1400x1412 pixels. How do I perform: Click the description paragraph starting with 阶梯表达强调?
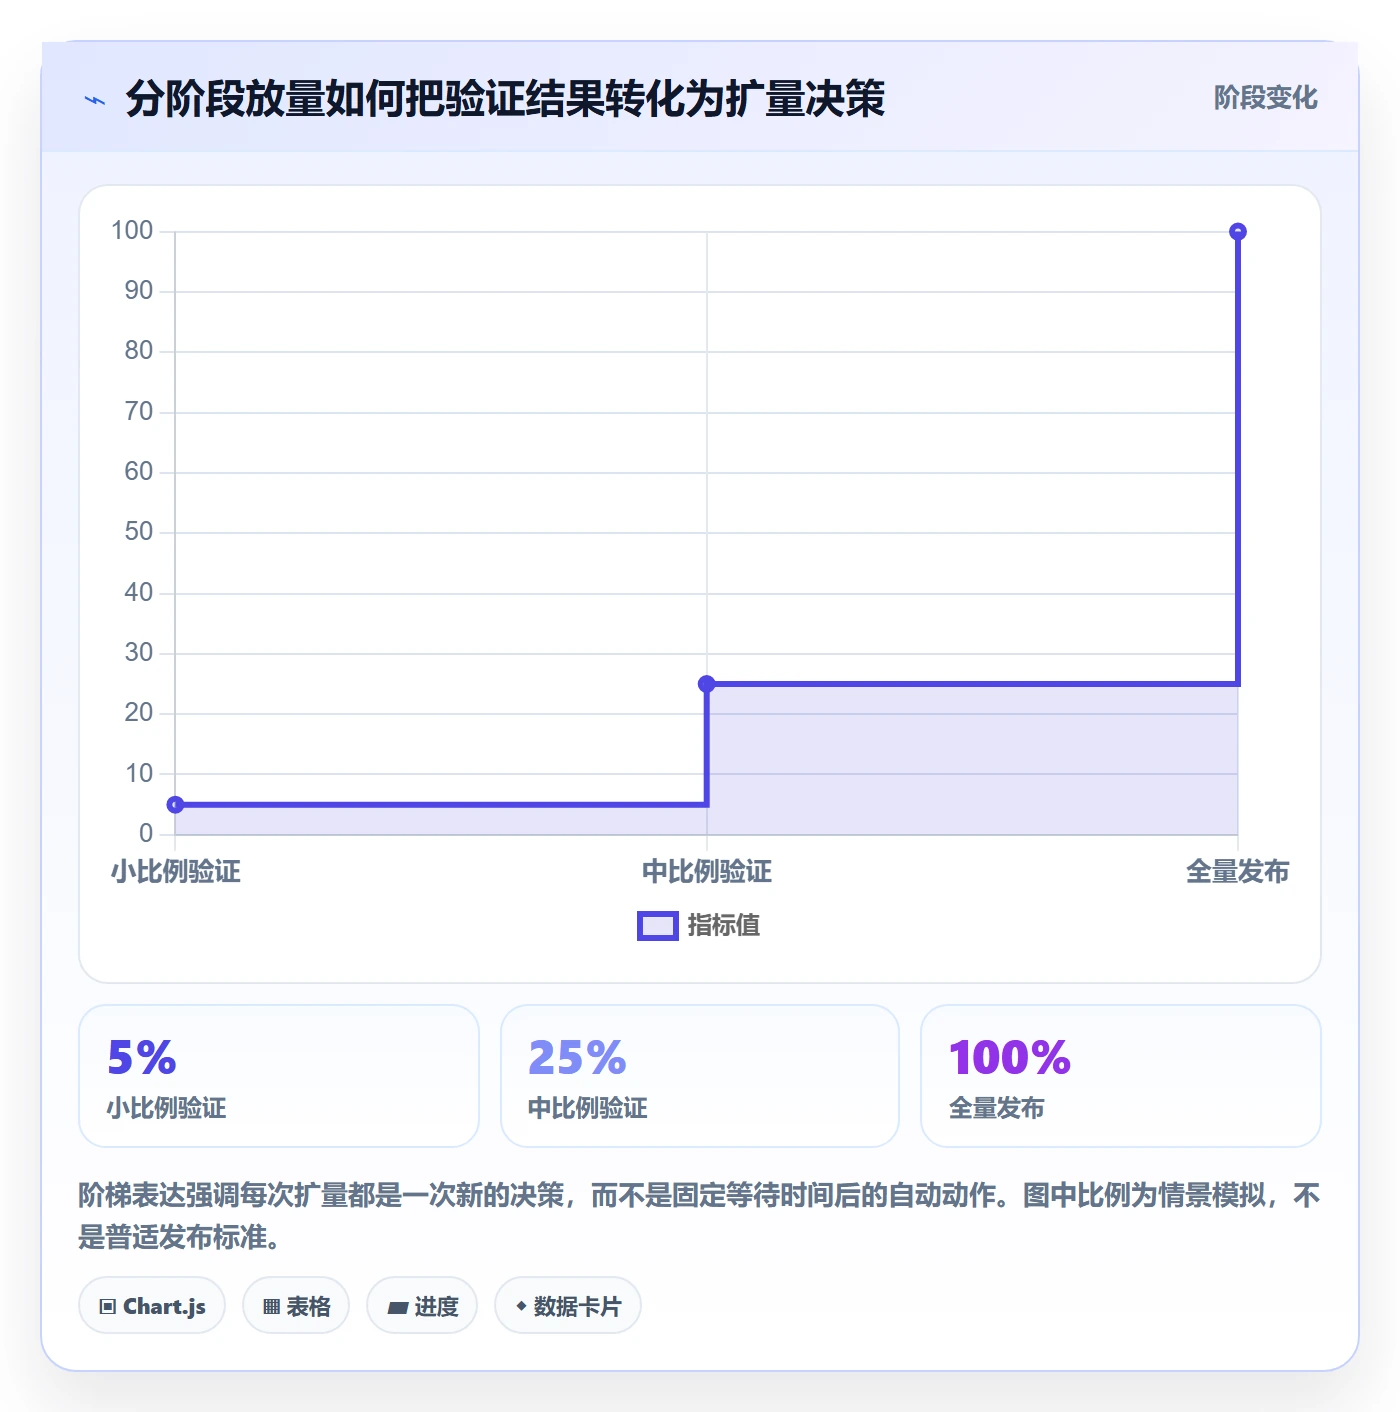tap(700, 1216)
